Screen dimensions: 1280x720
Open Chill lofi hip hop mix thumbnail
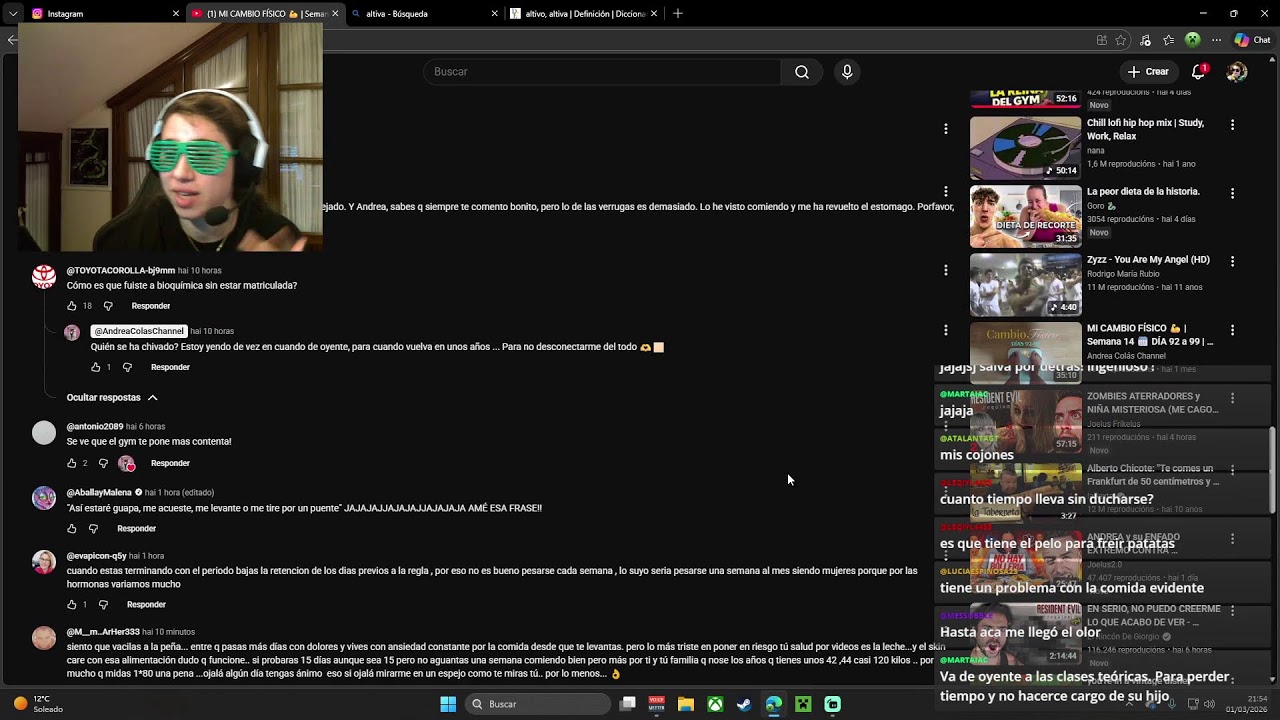coord(1025,148)
